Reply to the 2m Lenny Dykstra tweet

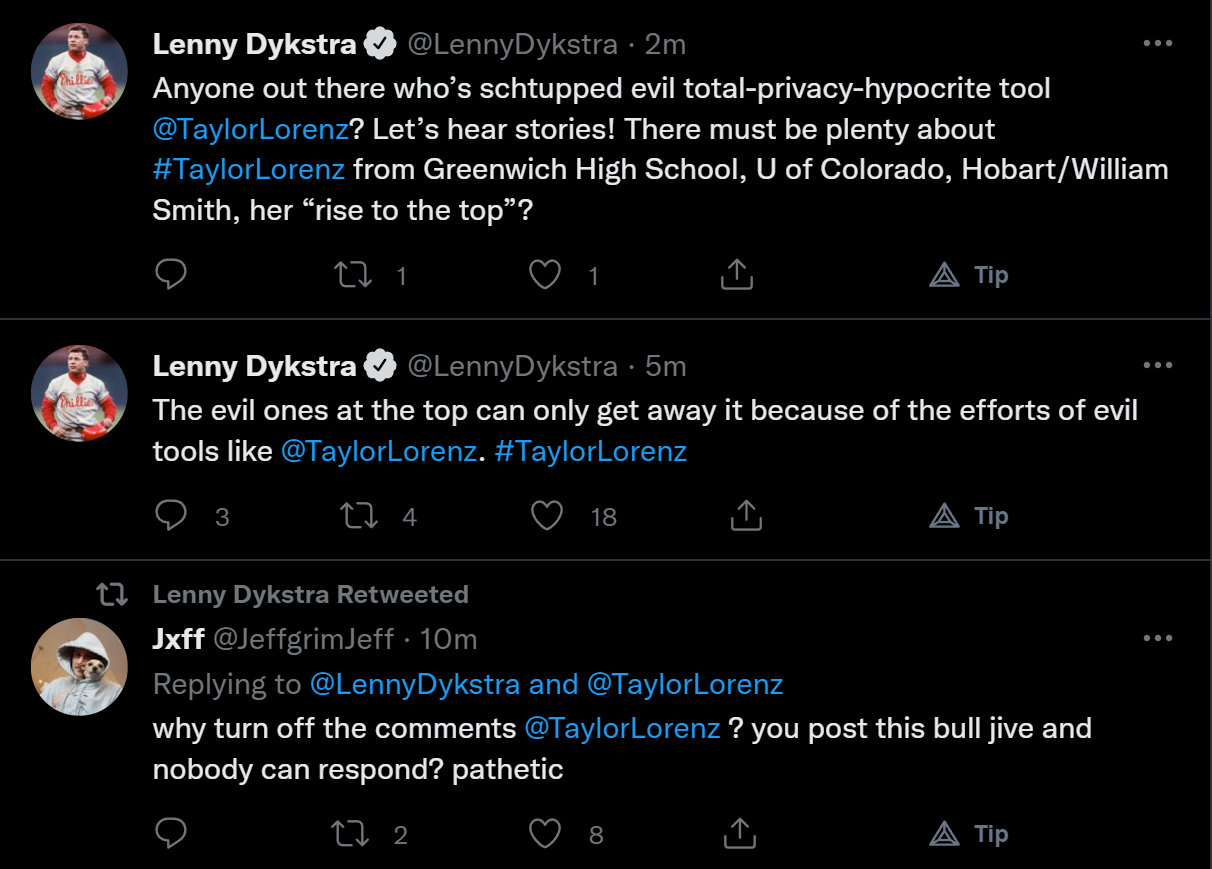pyautogui.click(x=172, y=275)
